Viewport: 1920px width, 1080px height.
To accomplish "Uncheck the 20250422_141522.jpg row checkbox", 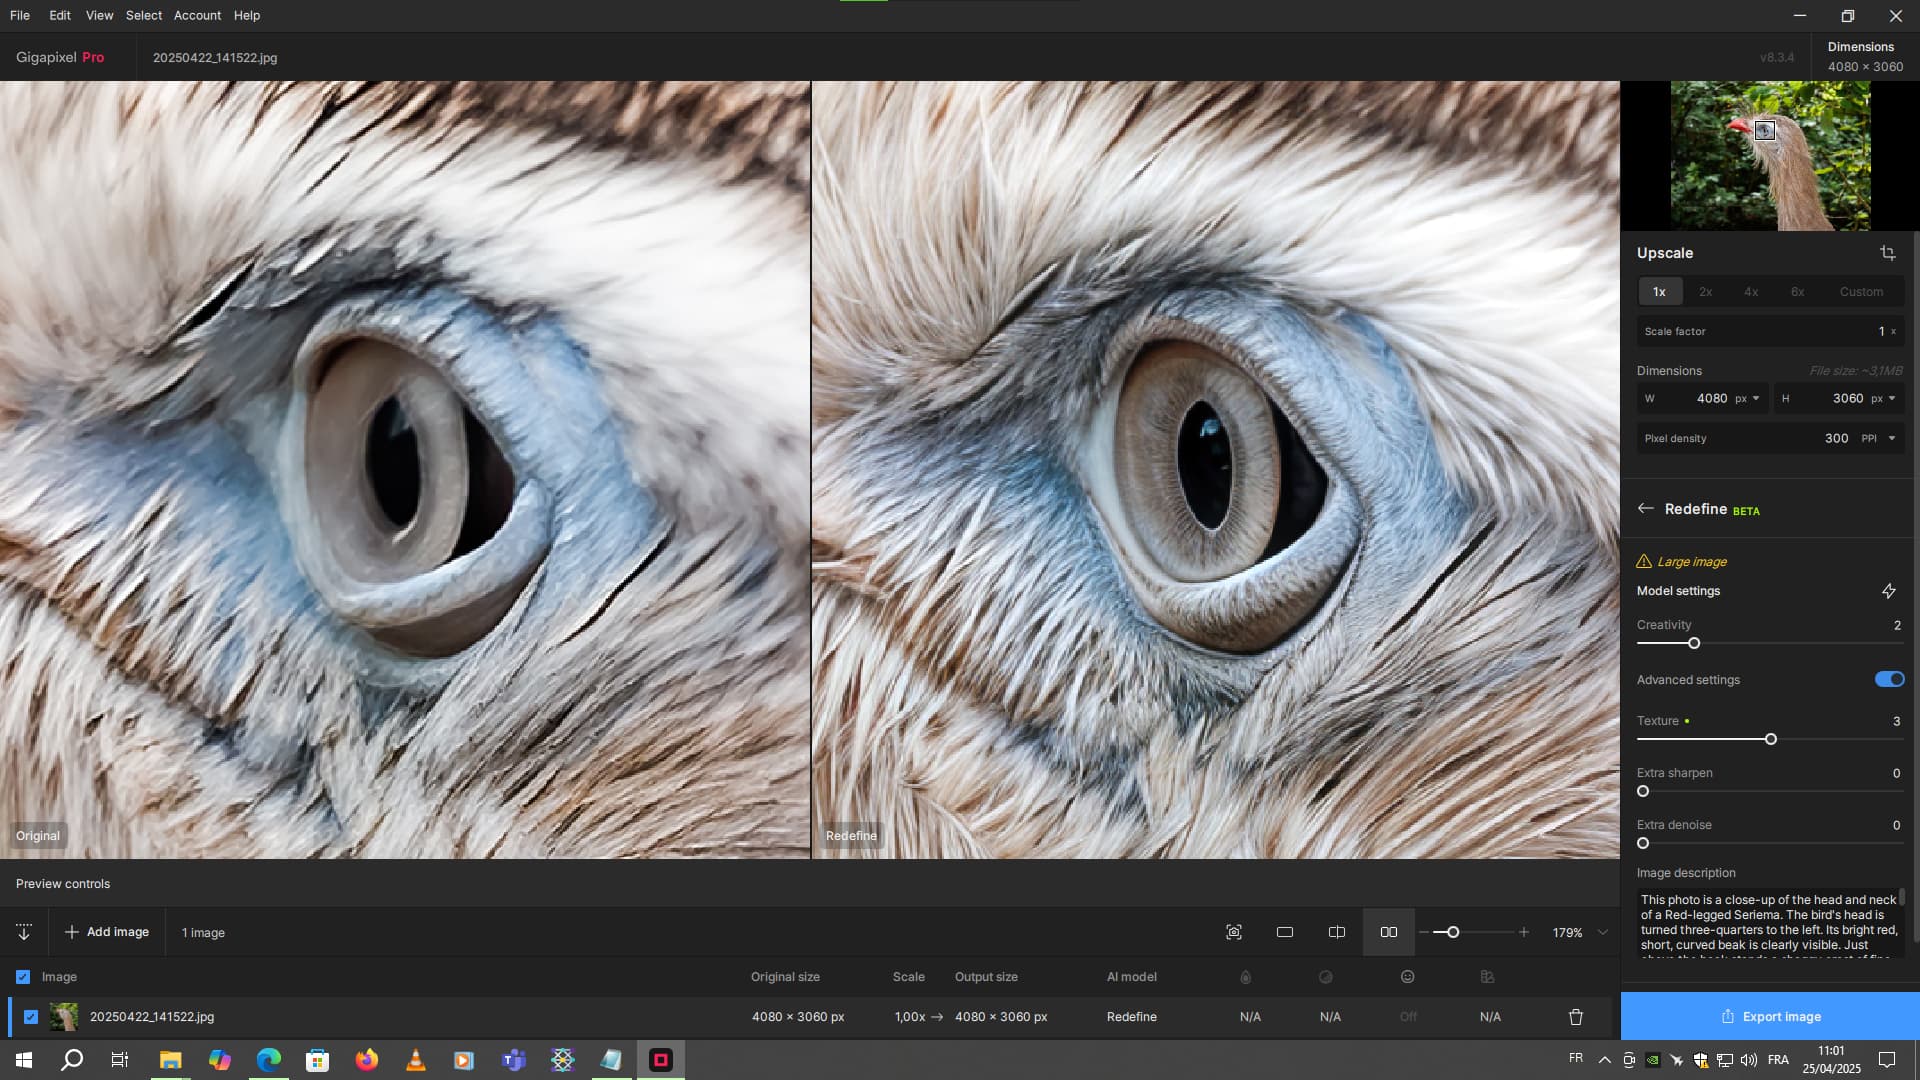I will (x=31, y=1017).
